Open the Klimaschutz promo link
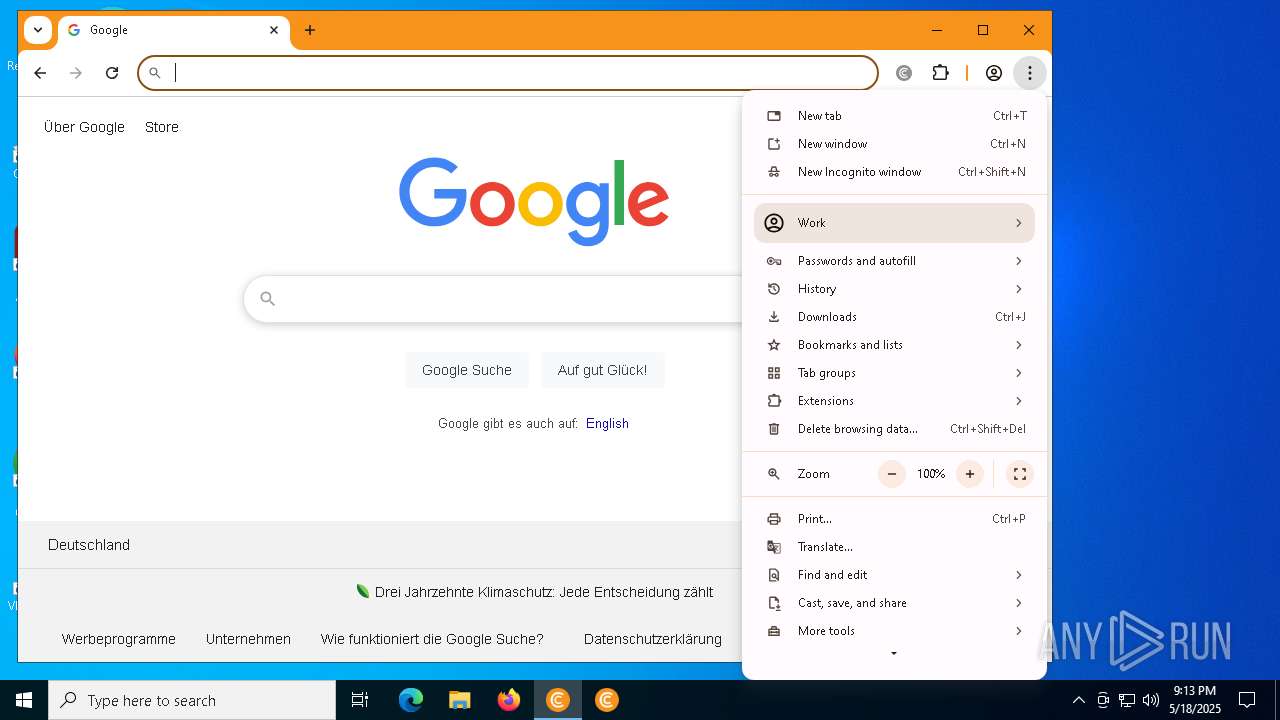Screen dimensions: 1280x720 click(544, 592)
